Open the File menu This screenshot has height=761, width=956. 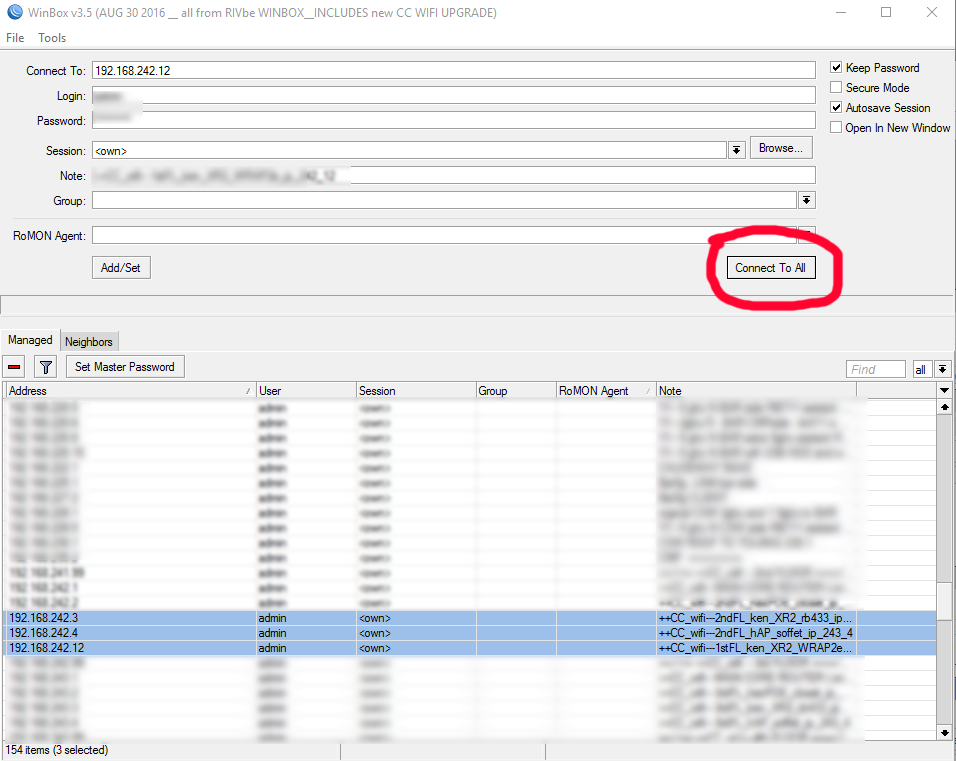coord(15,38)
